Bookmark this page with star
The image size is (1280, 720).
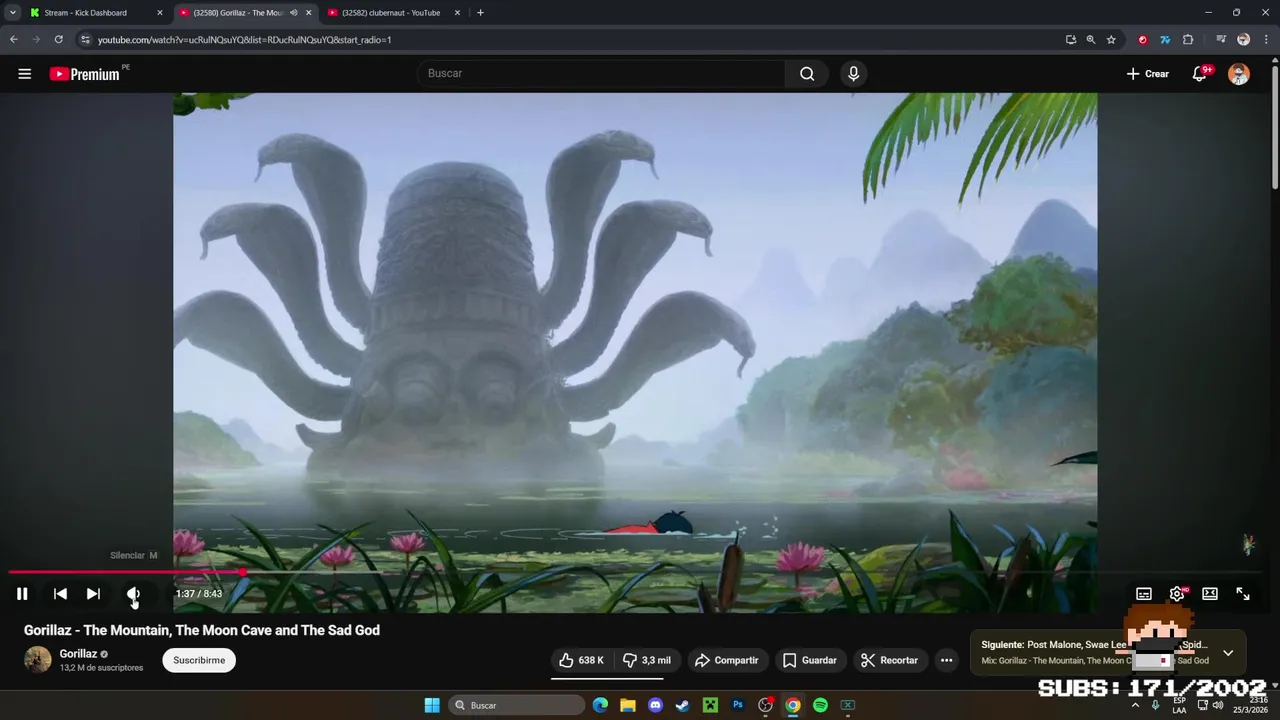(1111, 40)
